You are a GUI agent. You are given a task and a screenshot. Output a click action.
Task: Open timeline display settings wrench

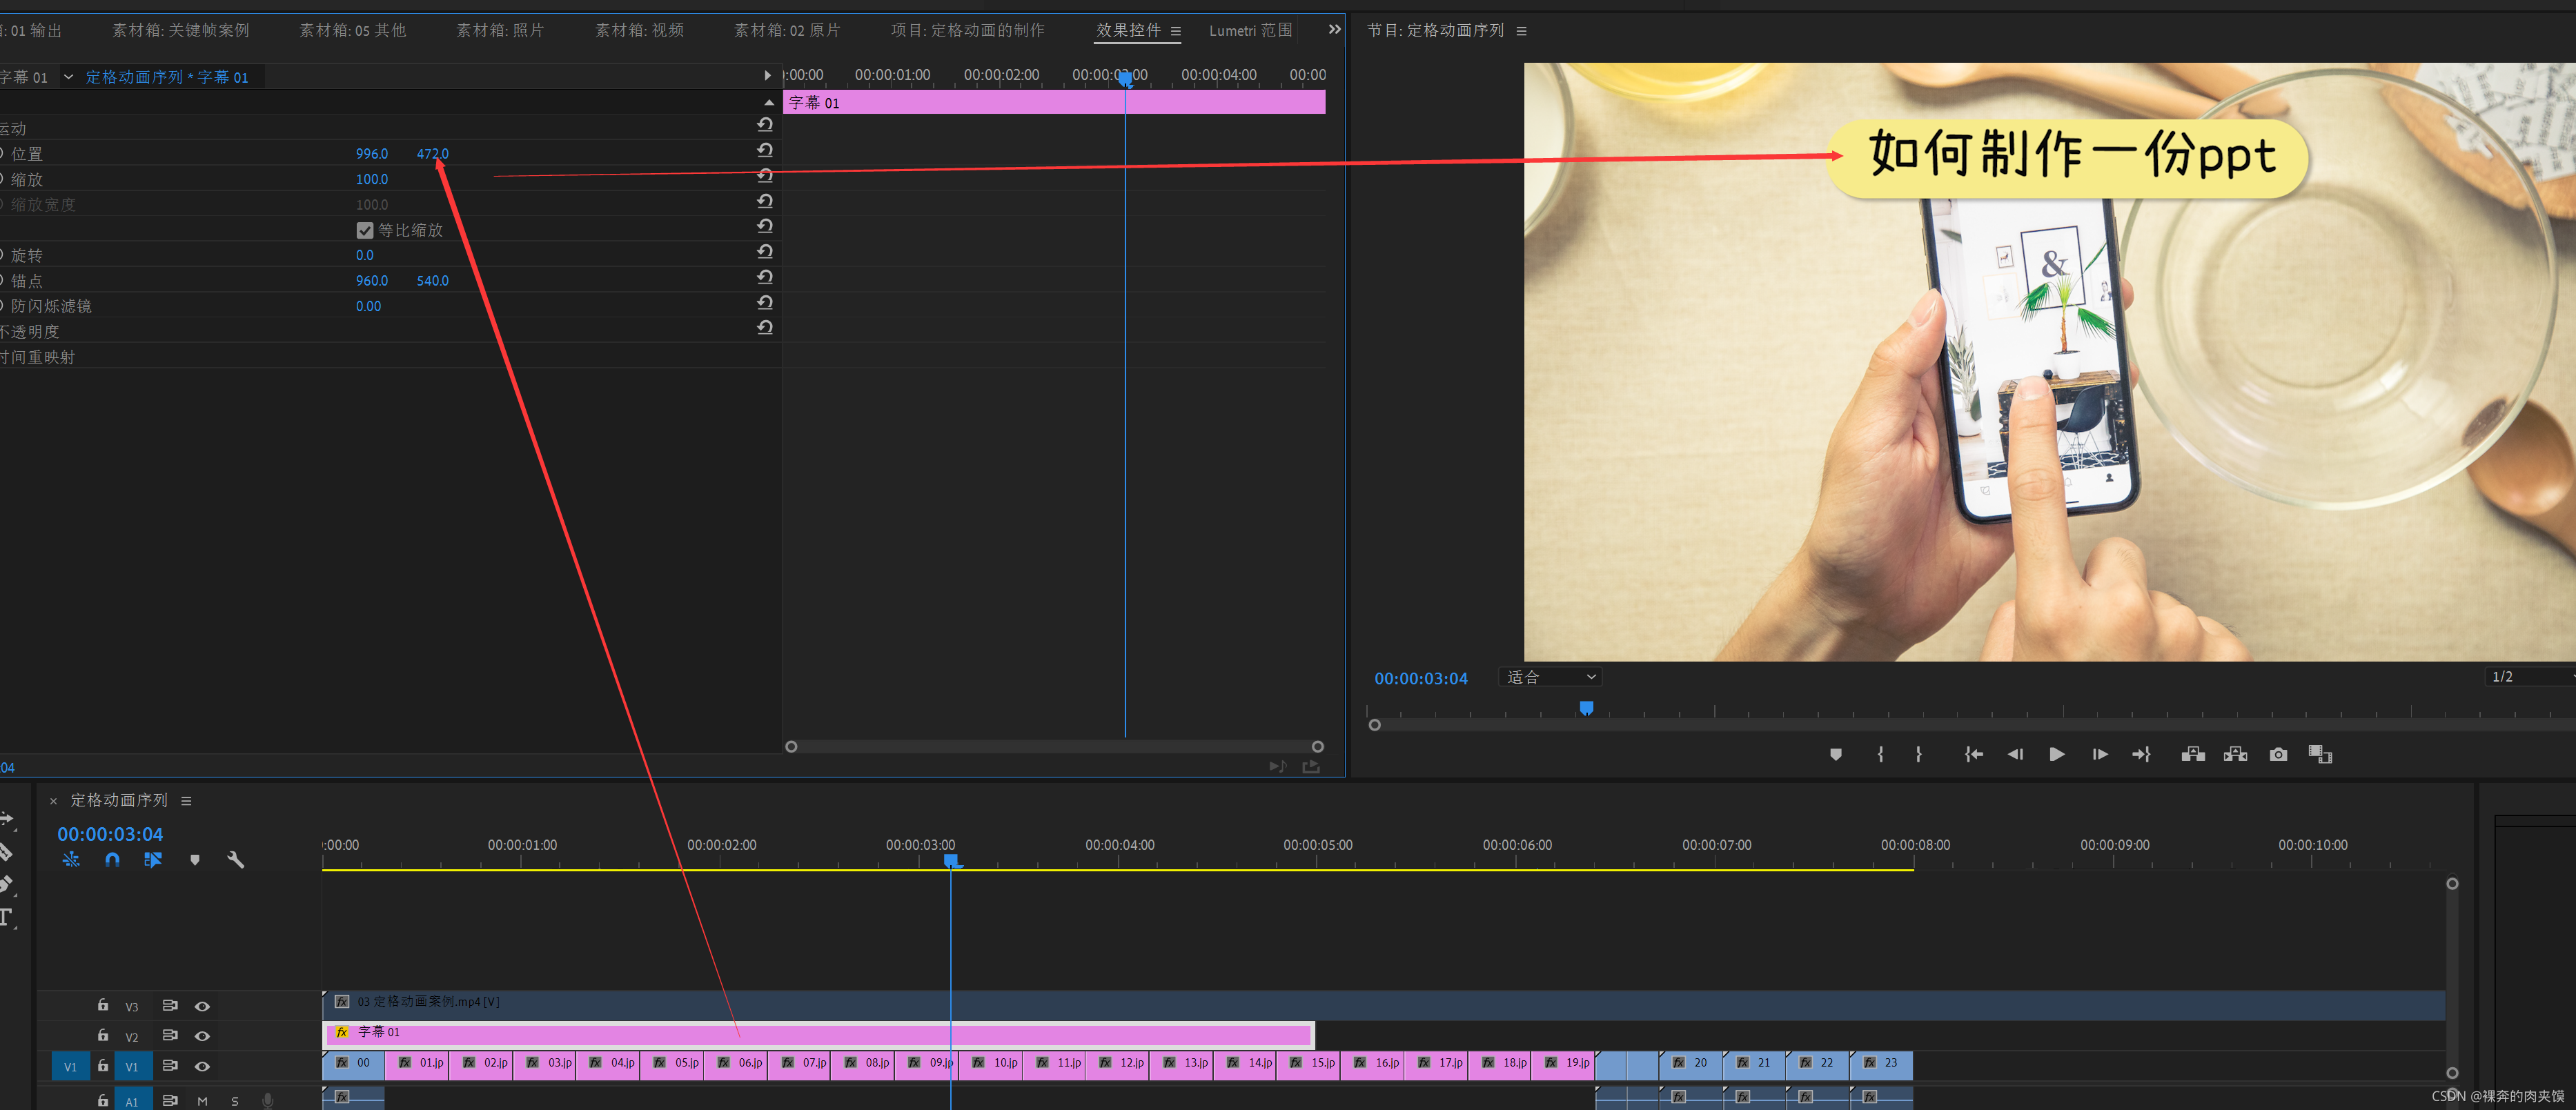click(236, 860)
